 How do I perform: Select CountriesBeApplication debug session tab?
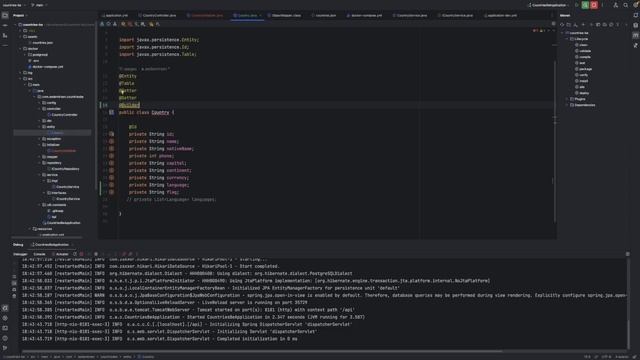(x=50, y=245)
